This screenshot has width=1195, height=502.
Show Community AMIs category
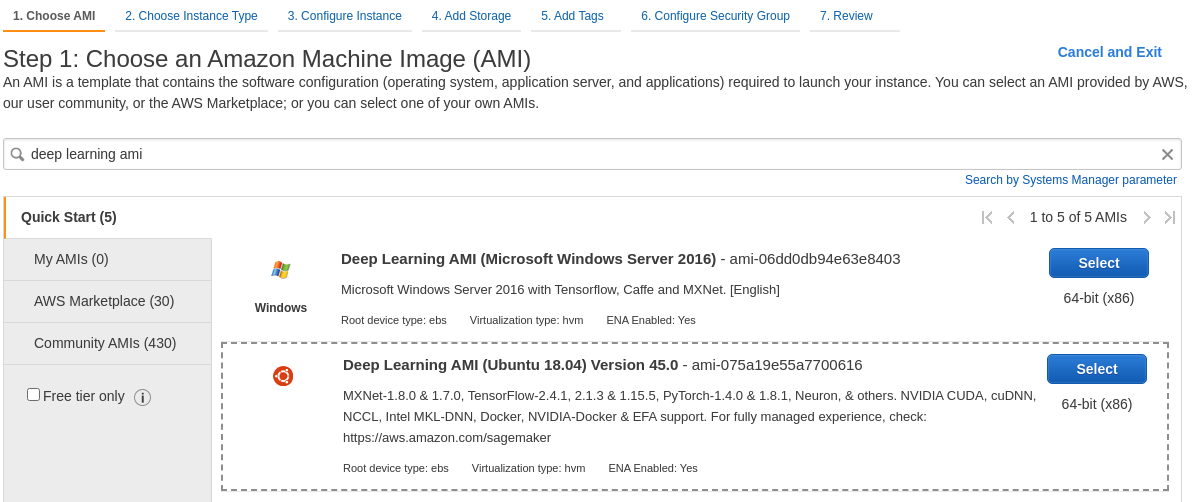[x=105, y=343]
